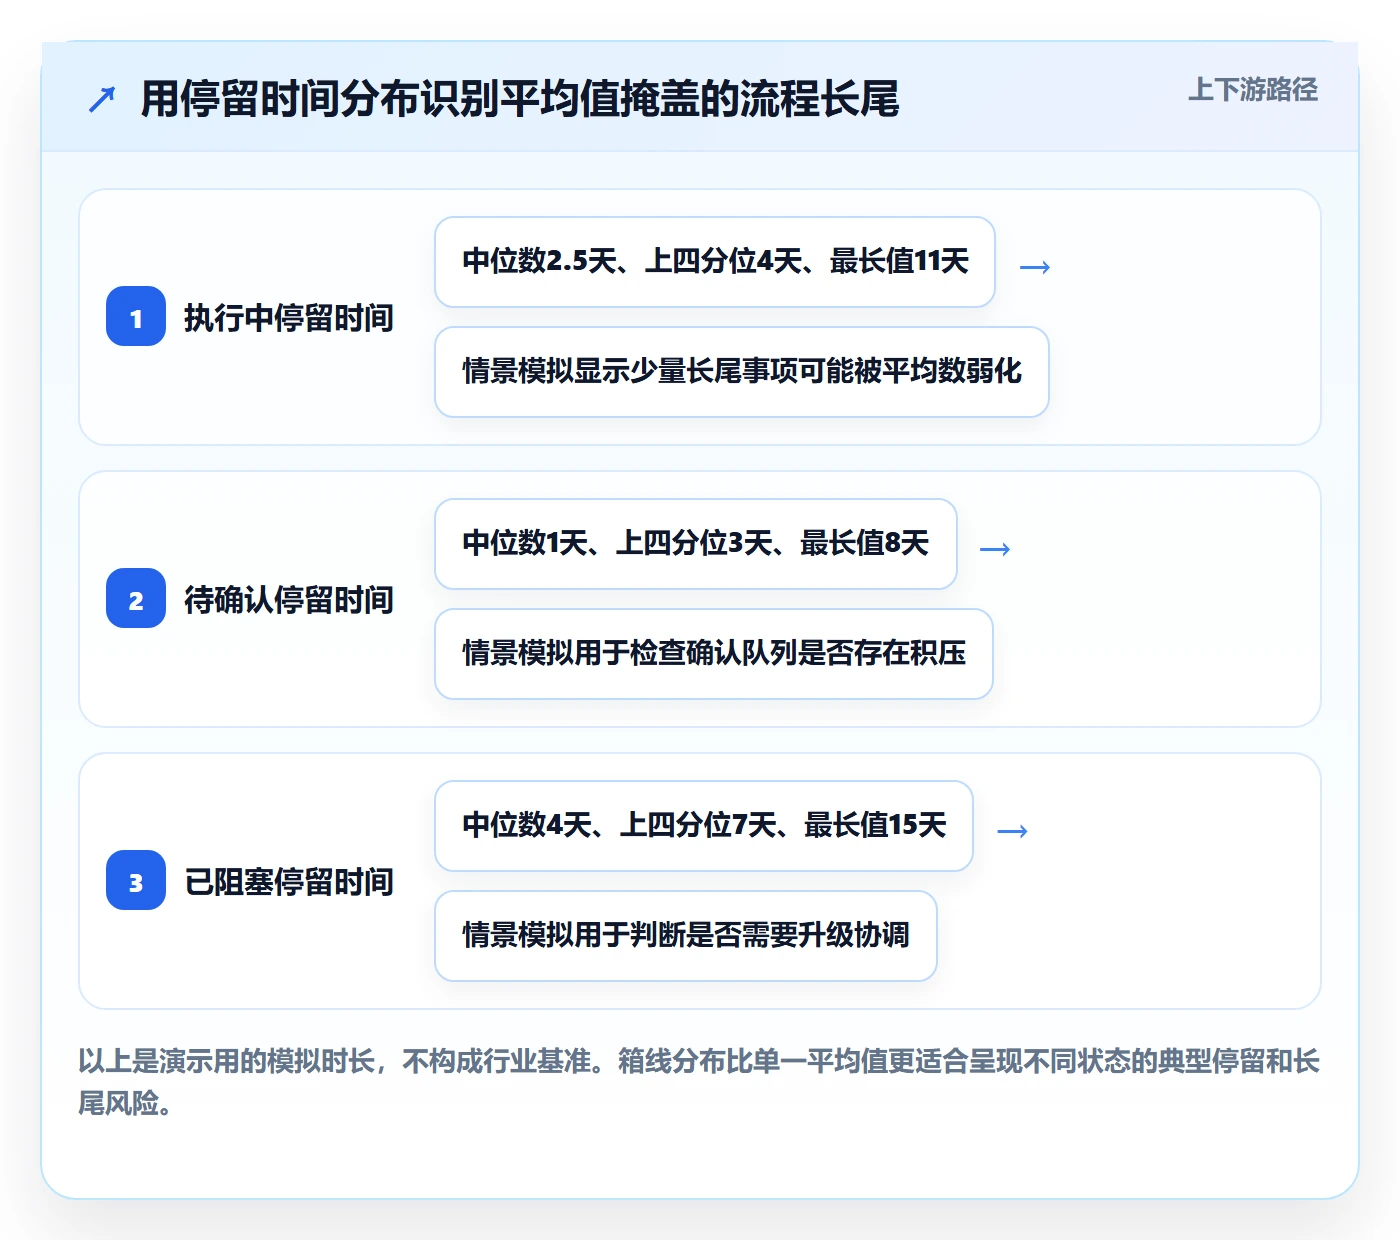Click the footnote text starting 以上是演示用的模拟时长
This screenshot has width=1400, height=1240.
pos(699,1082)
